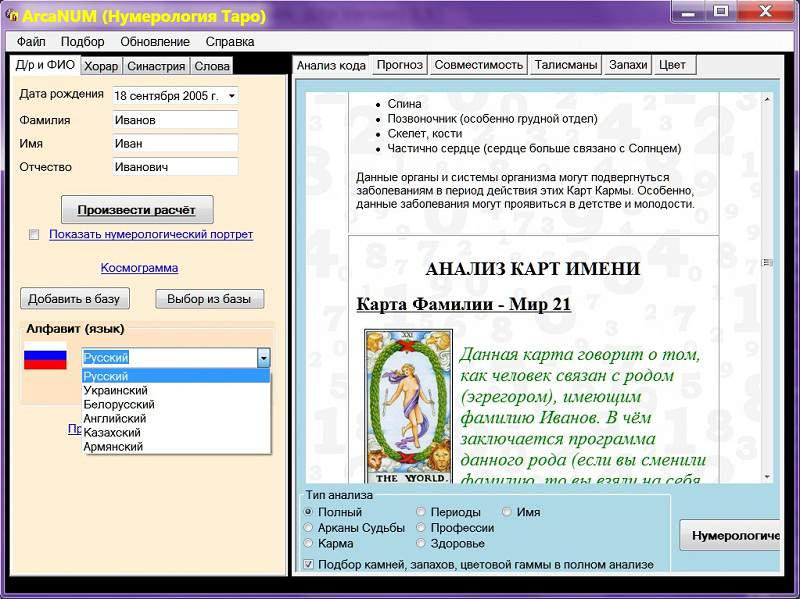Screen dimensions: 800x599
Task: Switch to the Д/р и ФИО tab
Action: (x=45, y=65)
